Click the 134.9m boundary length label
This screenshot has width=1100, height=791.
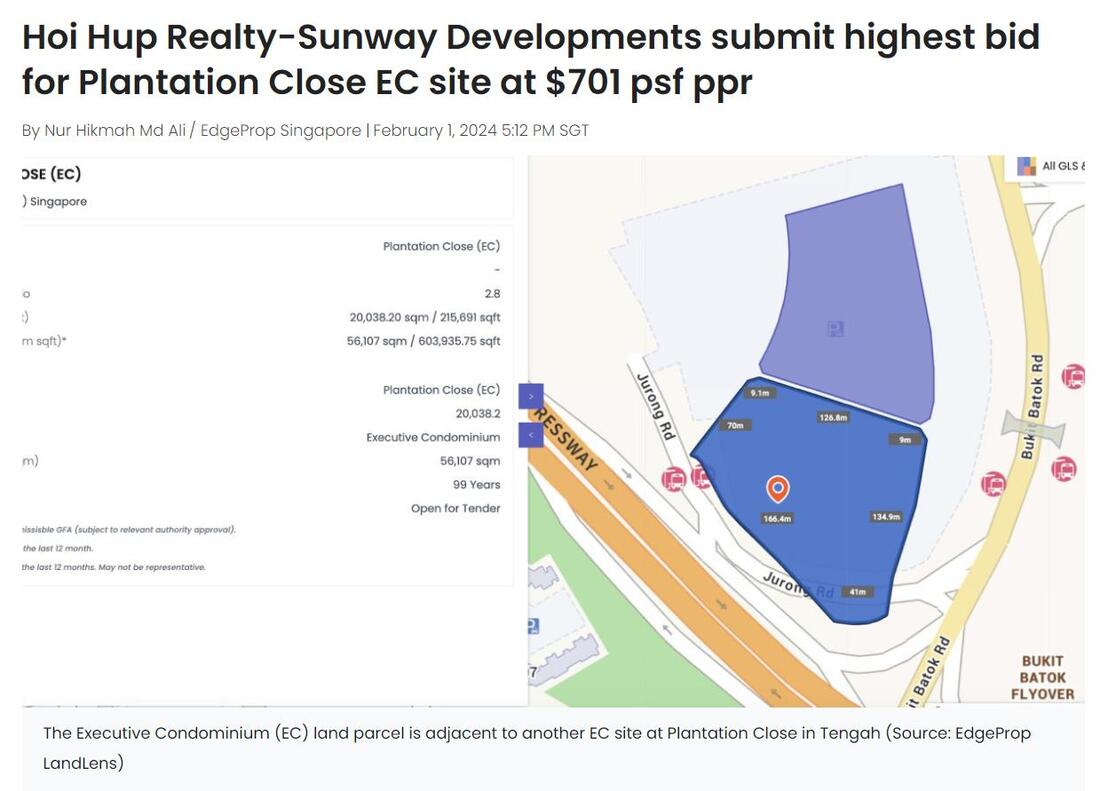885,516
